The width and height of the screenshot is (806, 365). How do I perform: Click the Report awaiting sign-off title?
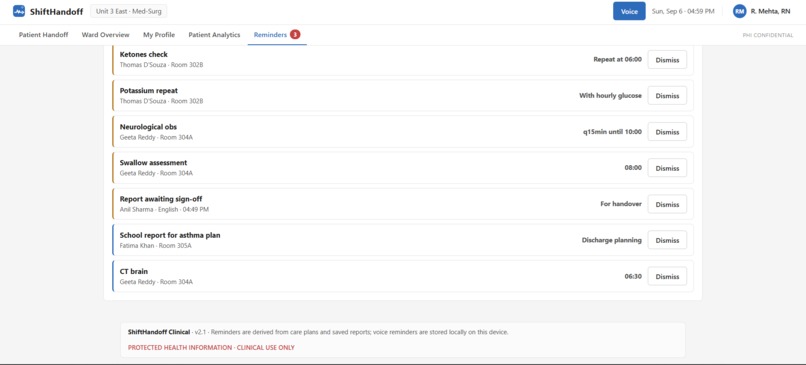162,199
